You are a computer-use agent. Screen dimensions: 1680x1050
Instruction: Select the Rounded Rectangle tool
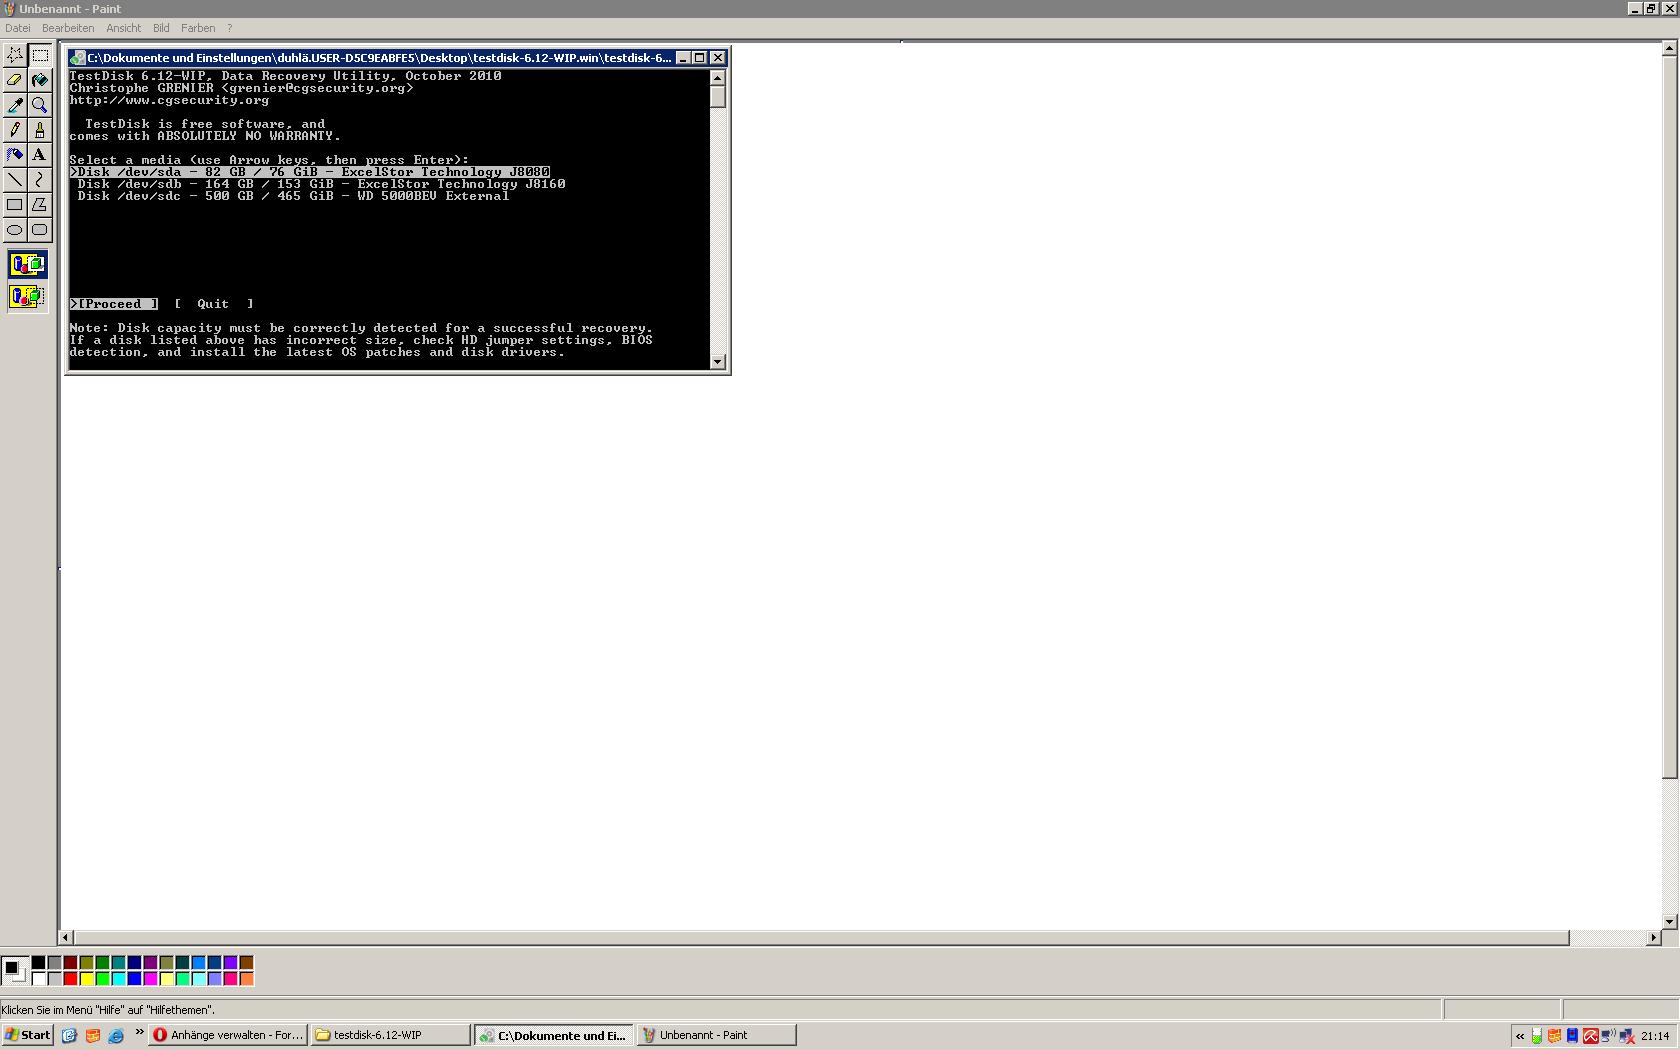pos(40,230)
